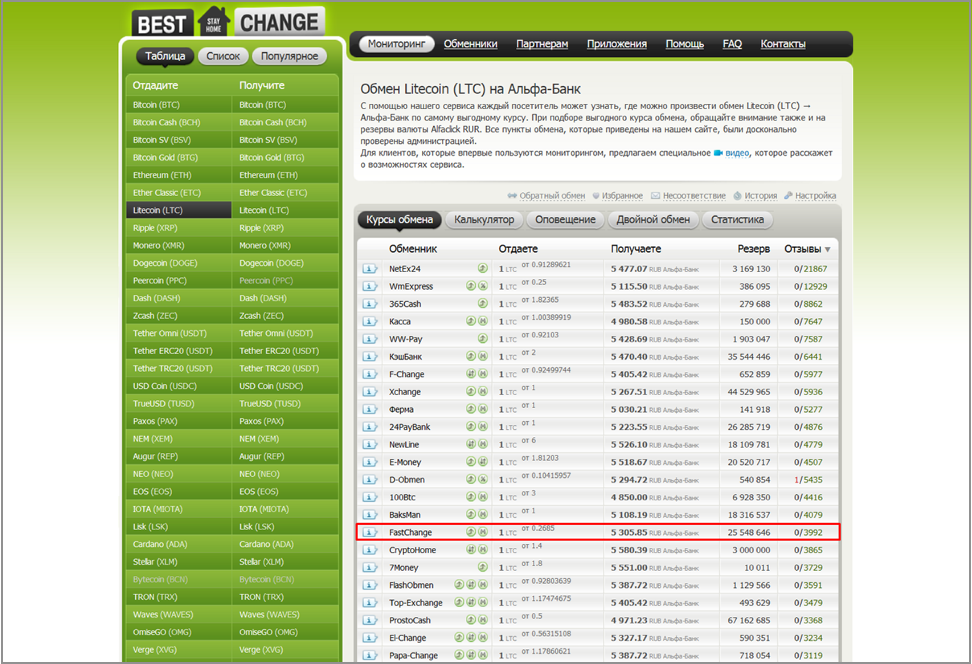Select the Курсы обмена tab
Viewport: 972px width, 664px height.
(399, 219)
